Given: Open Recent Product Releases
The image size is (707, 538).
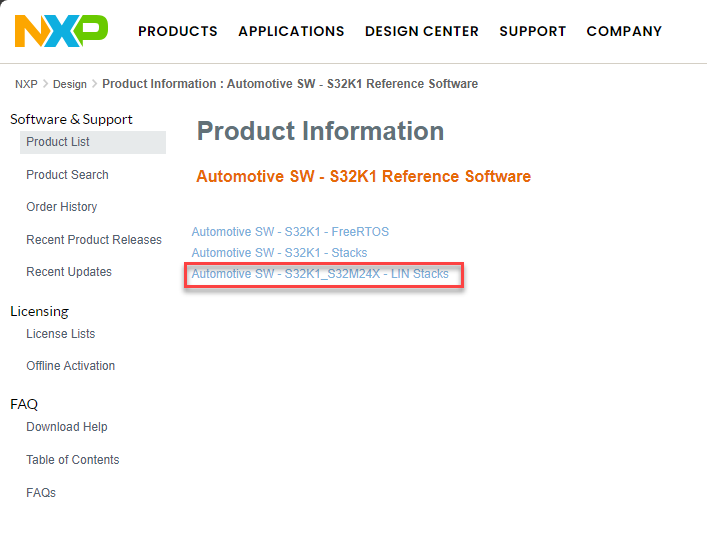Looking at the screenshot, I should click(x=94, y=240).
